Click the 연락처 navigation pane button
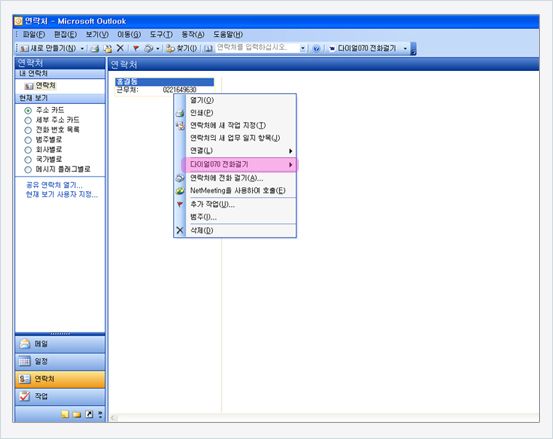Viewport: 553px width, 439px height. pyautogui.click(x=60, y=379)
